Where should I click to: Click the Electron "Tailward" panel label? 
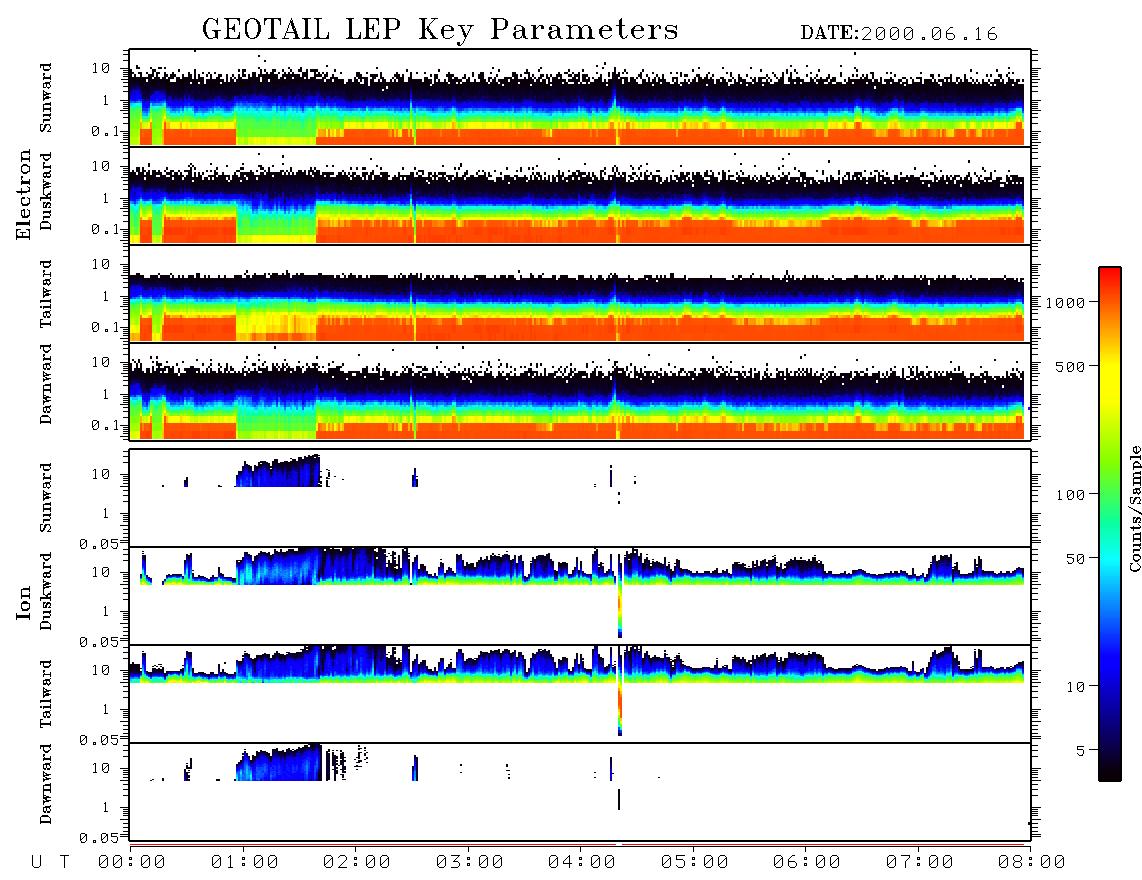[46, 294]
